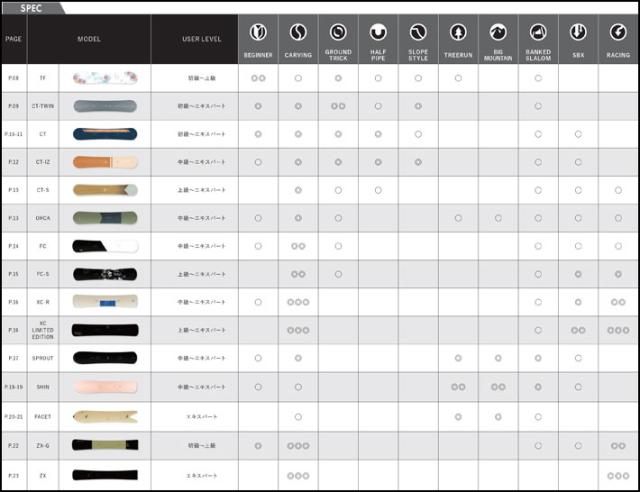Select XC-R row triple-circle Carving rating
The image size is (640, 492).
click(x=298, y=302)
